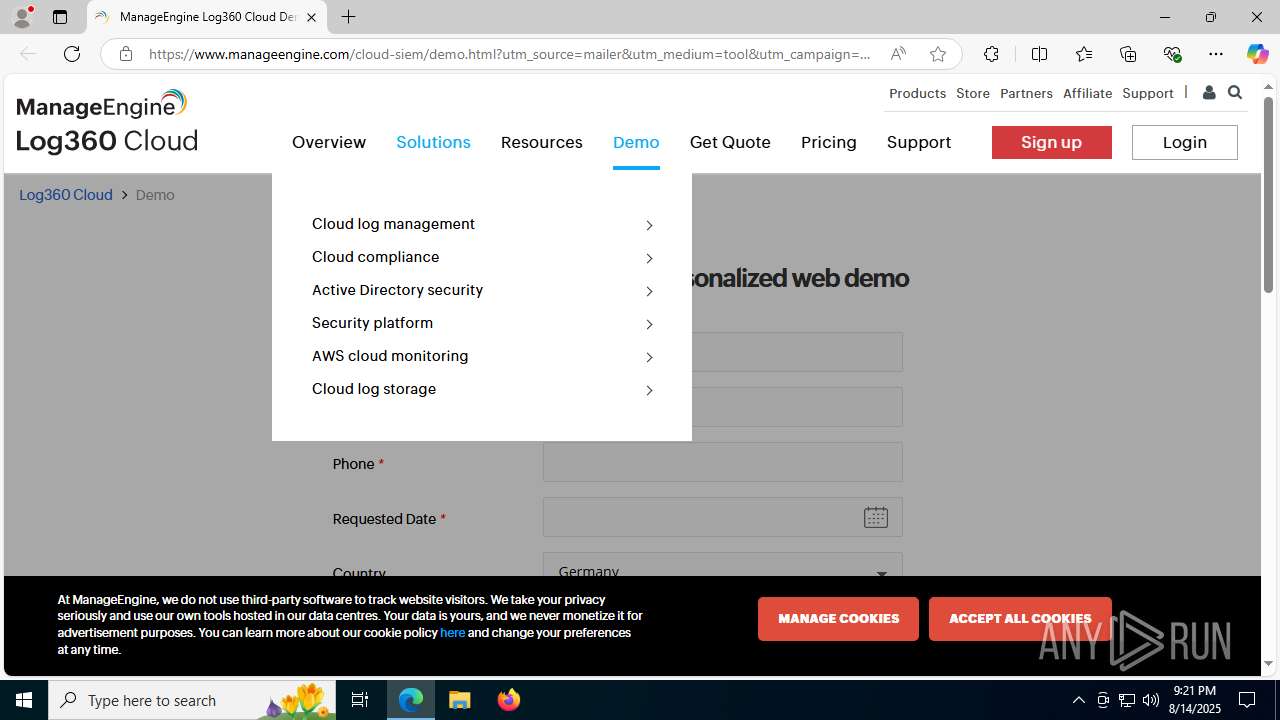Open the Edge profile icon
Image resolution: width=1280 pixels, height=720 pixels.
pos(22,17)
